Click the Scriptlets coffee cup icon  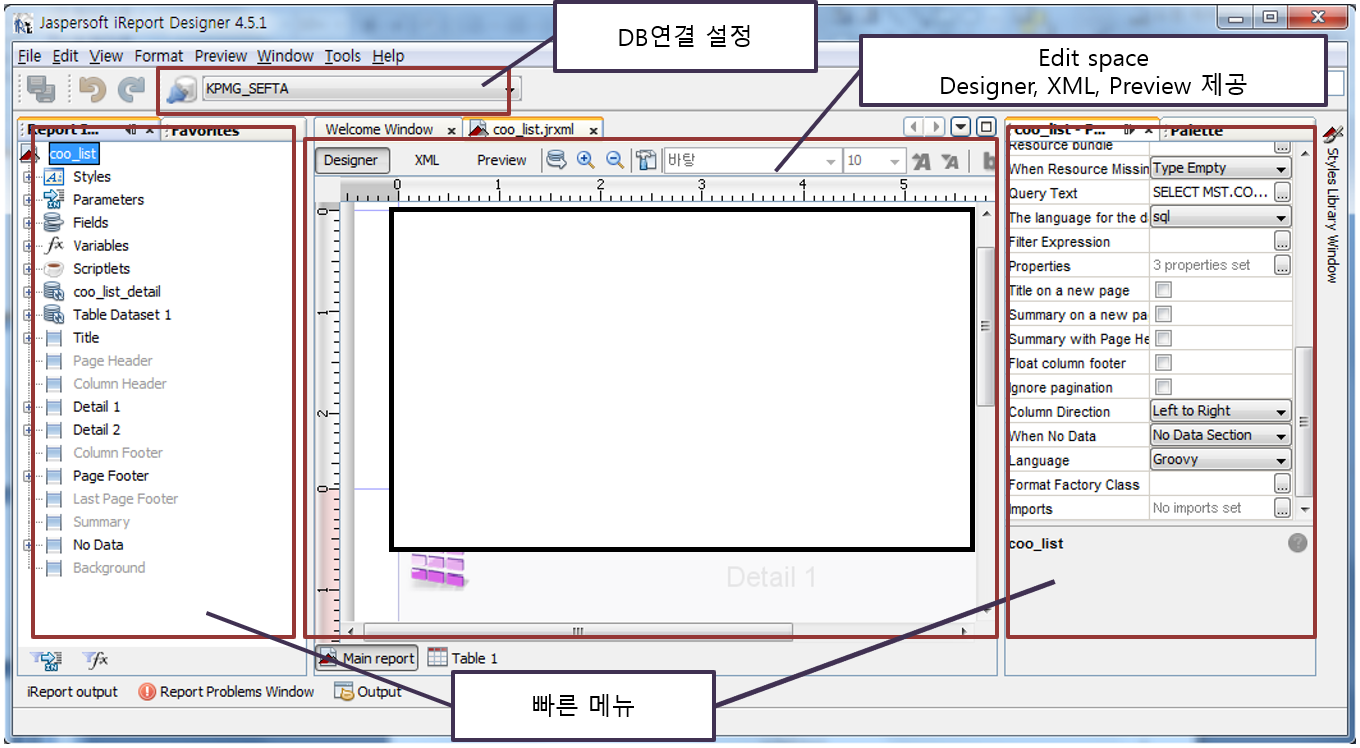54,269
